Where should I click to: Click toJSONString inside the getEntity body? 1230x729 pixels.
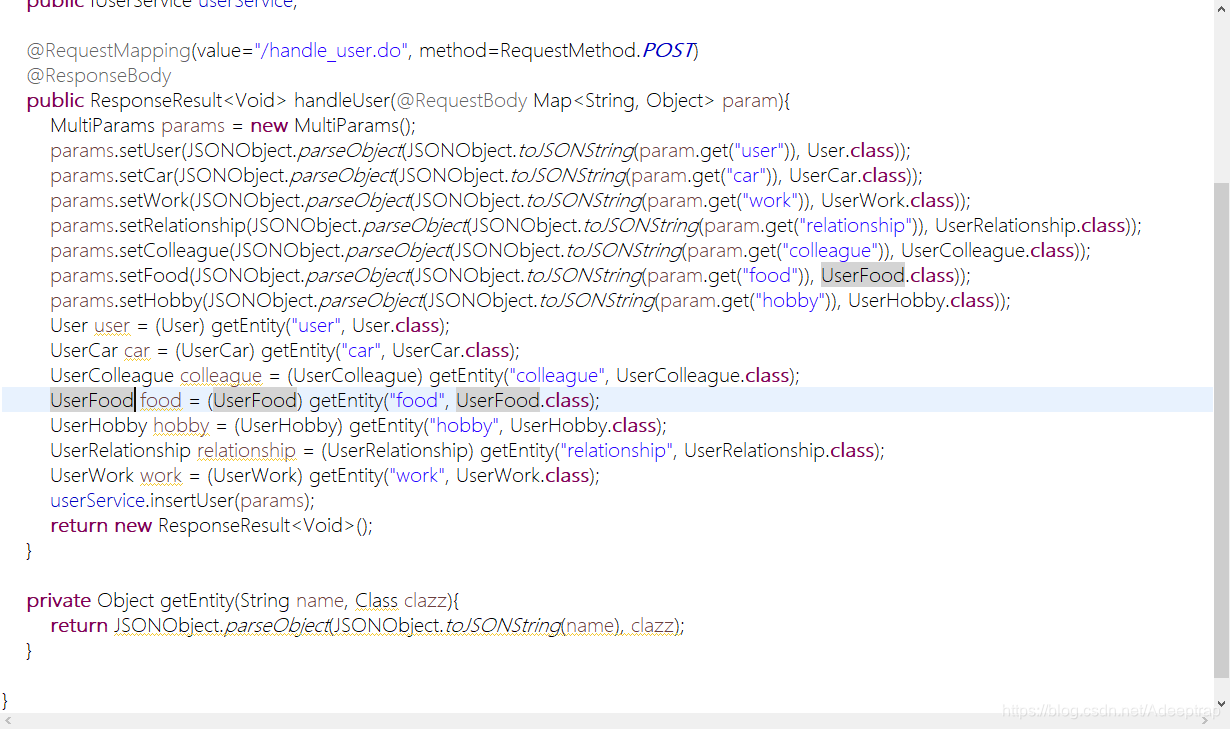(x=504, y=625)
